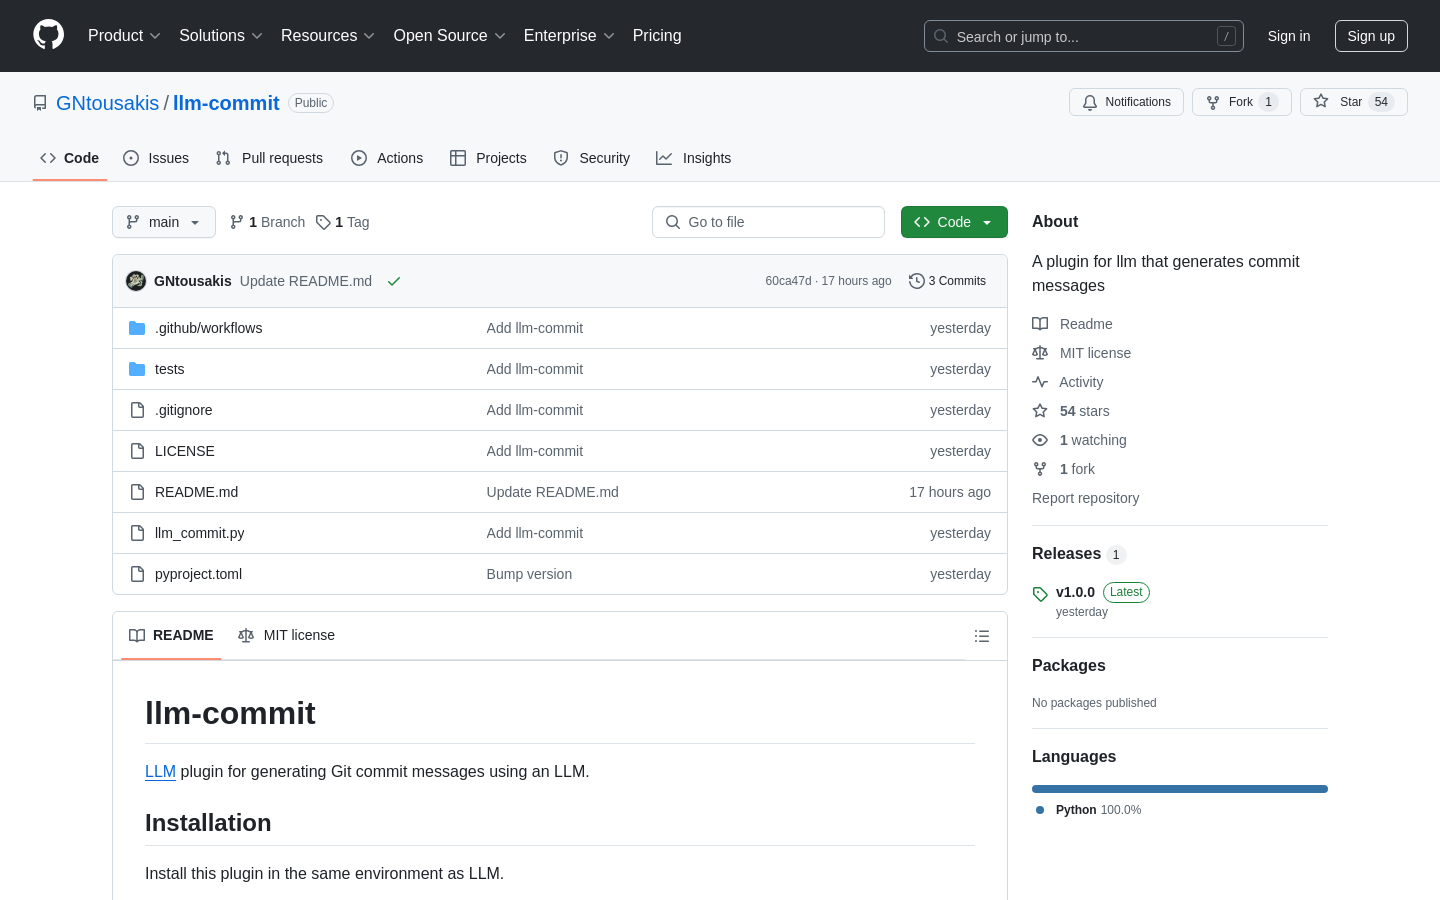Open the pyproject.toml file

coord(198,574)
